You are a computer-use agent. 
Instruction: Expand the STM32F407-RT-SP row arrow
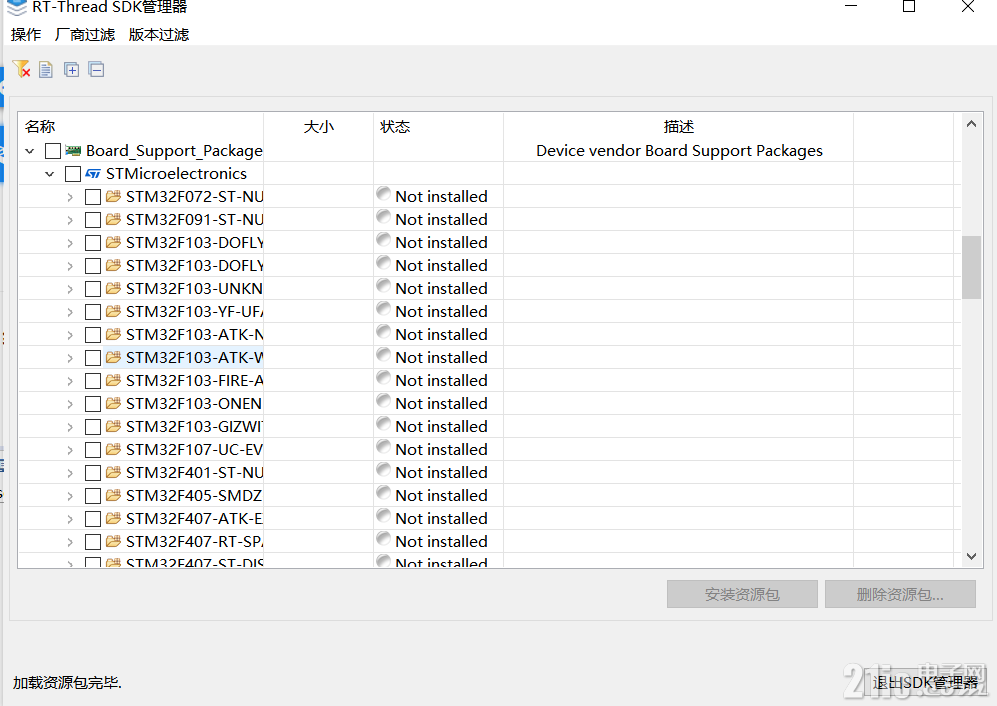pyautogui.click(x=70, y=543)
